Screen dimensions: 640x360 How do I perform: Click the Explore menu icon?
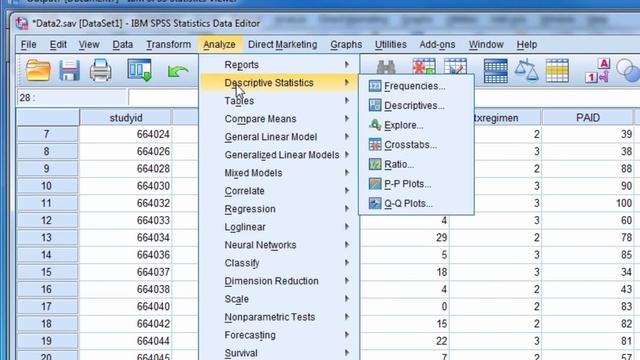375,125
